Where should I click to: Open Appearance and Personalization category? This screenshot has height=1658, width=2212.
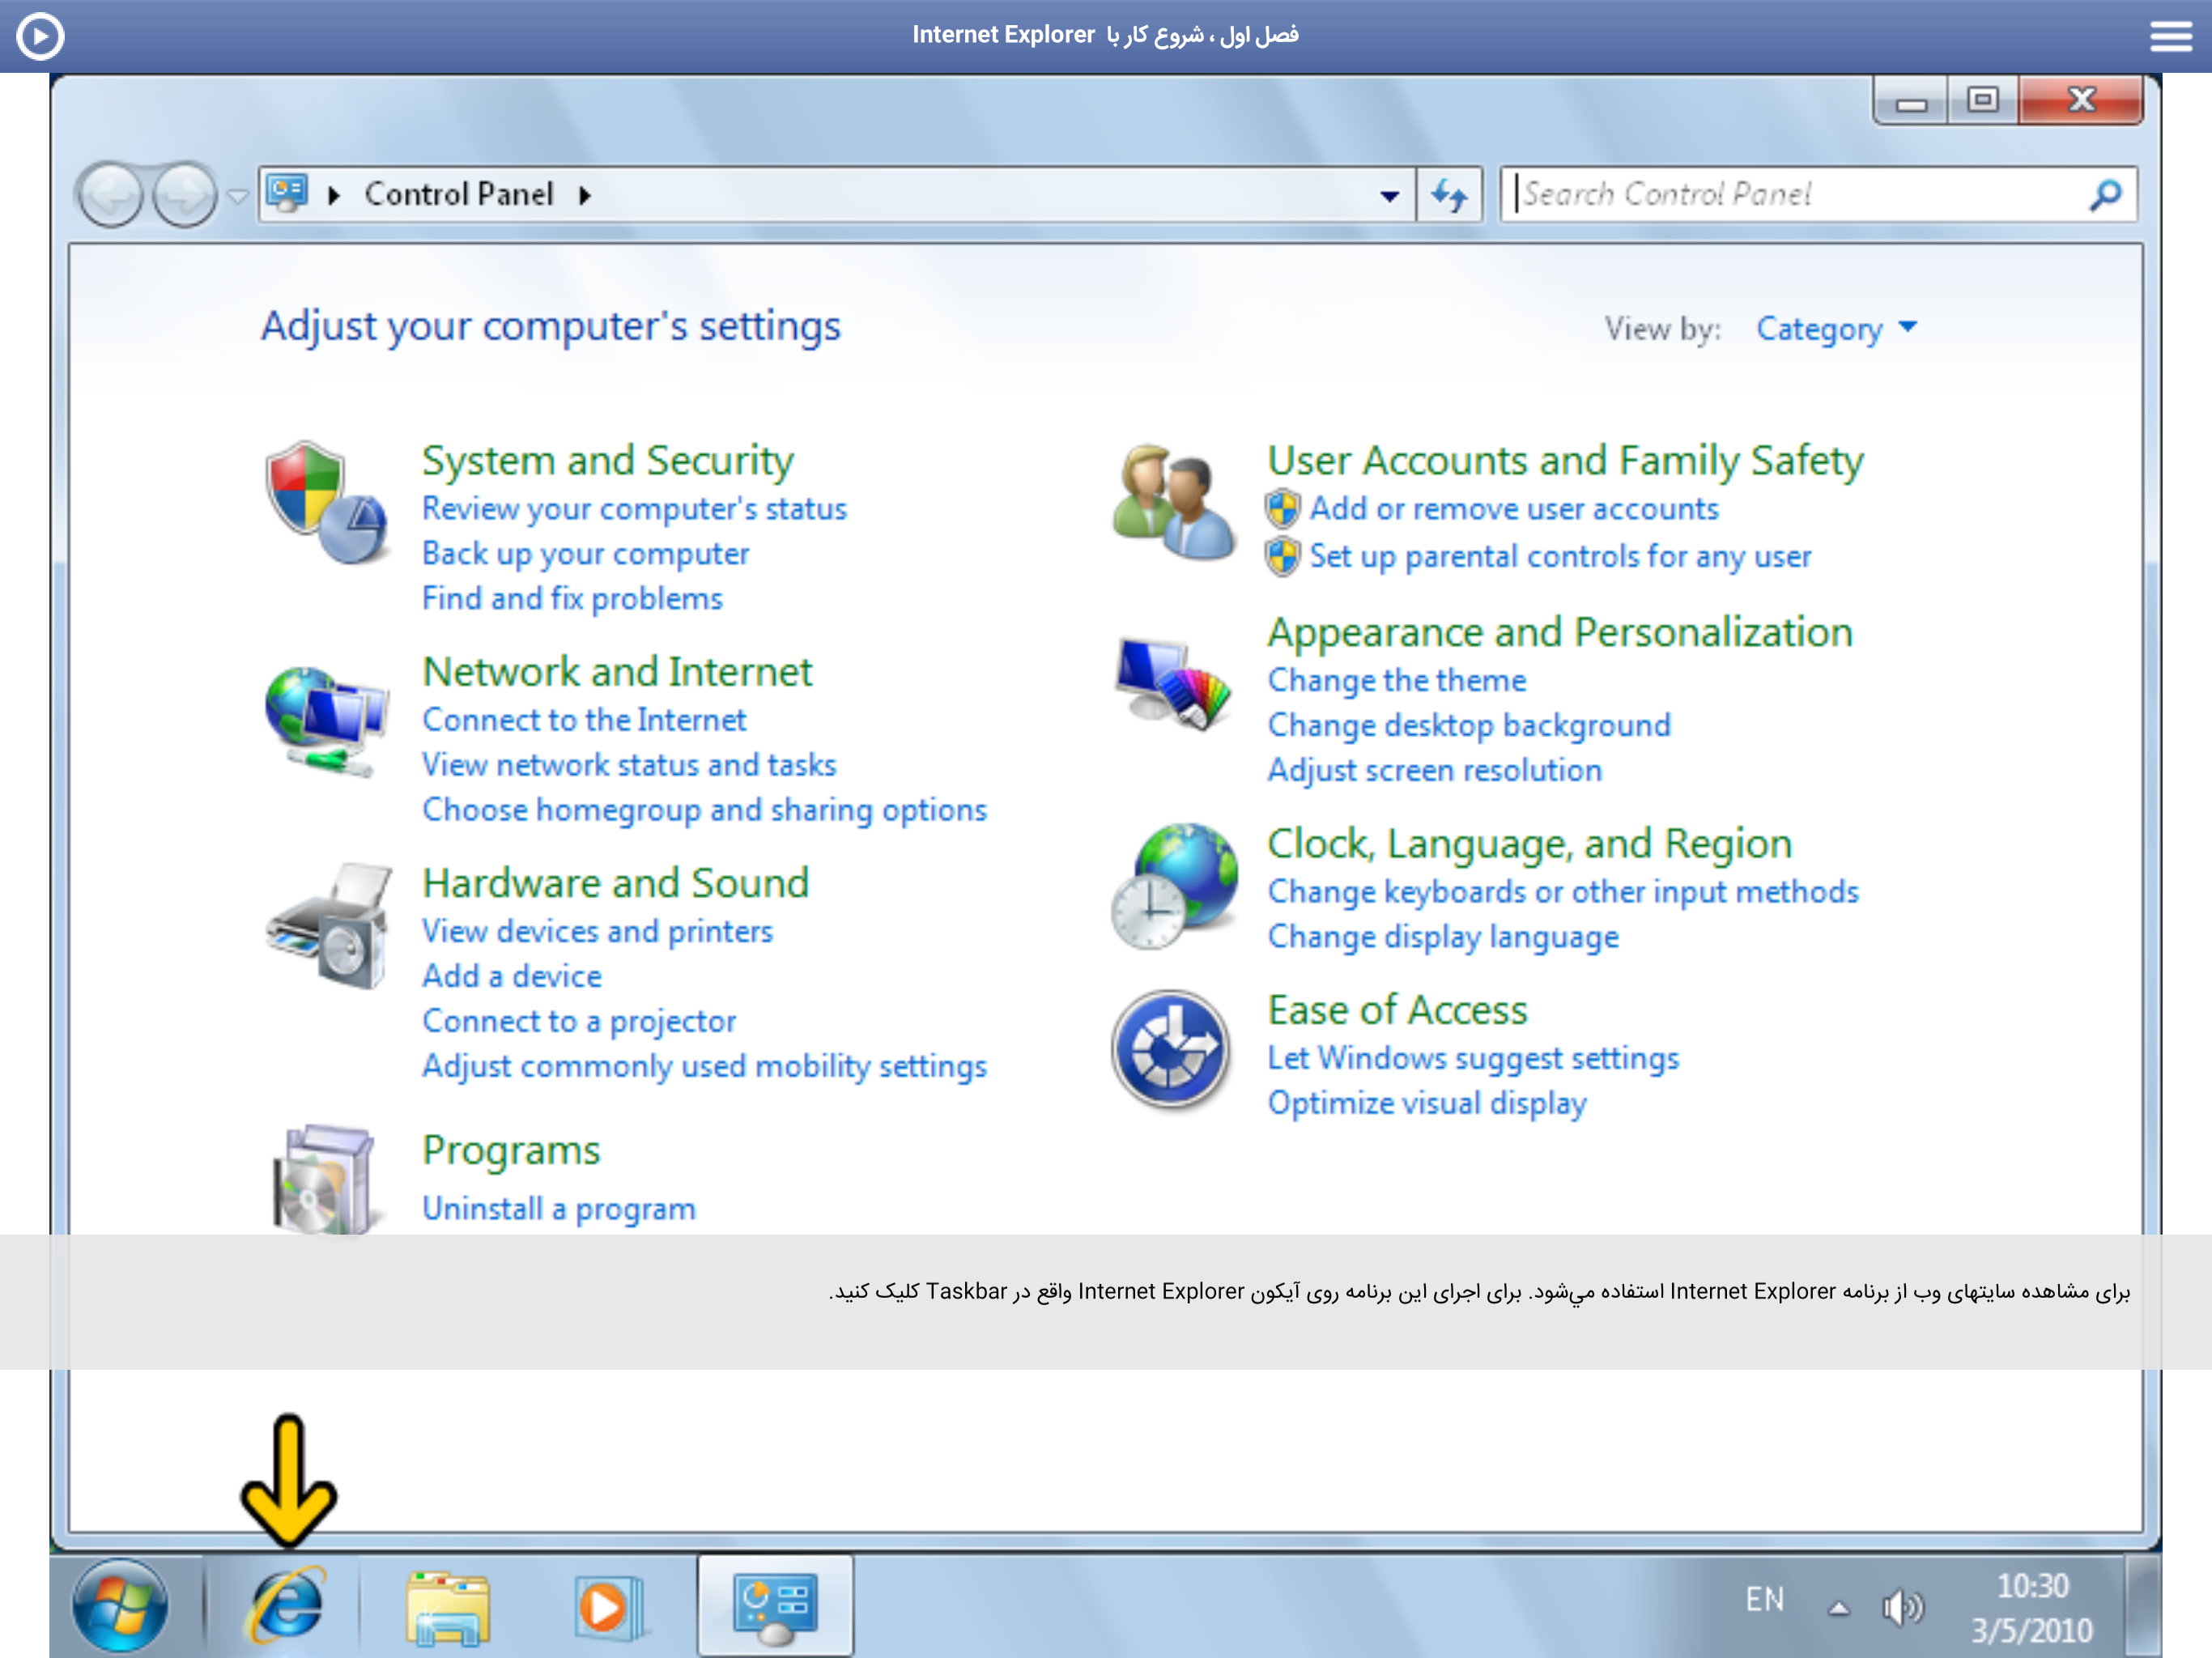point(1560,632)
